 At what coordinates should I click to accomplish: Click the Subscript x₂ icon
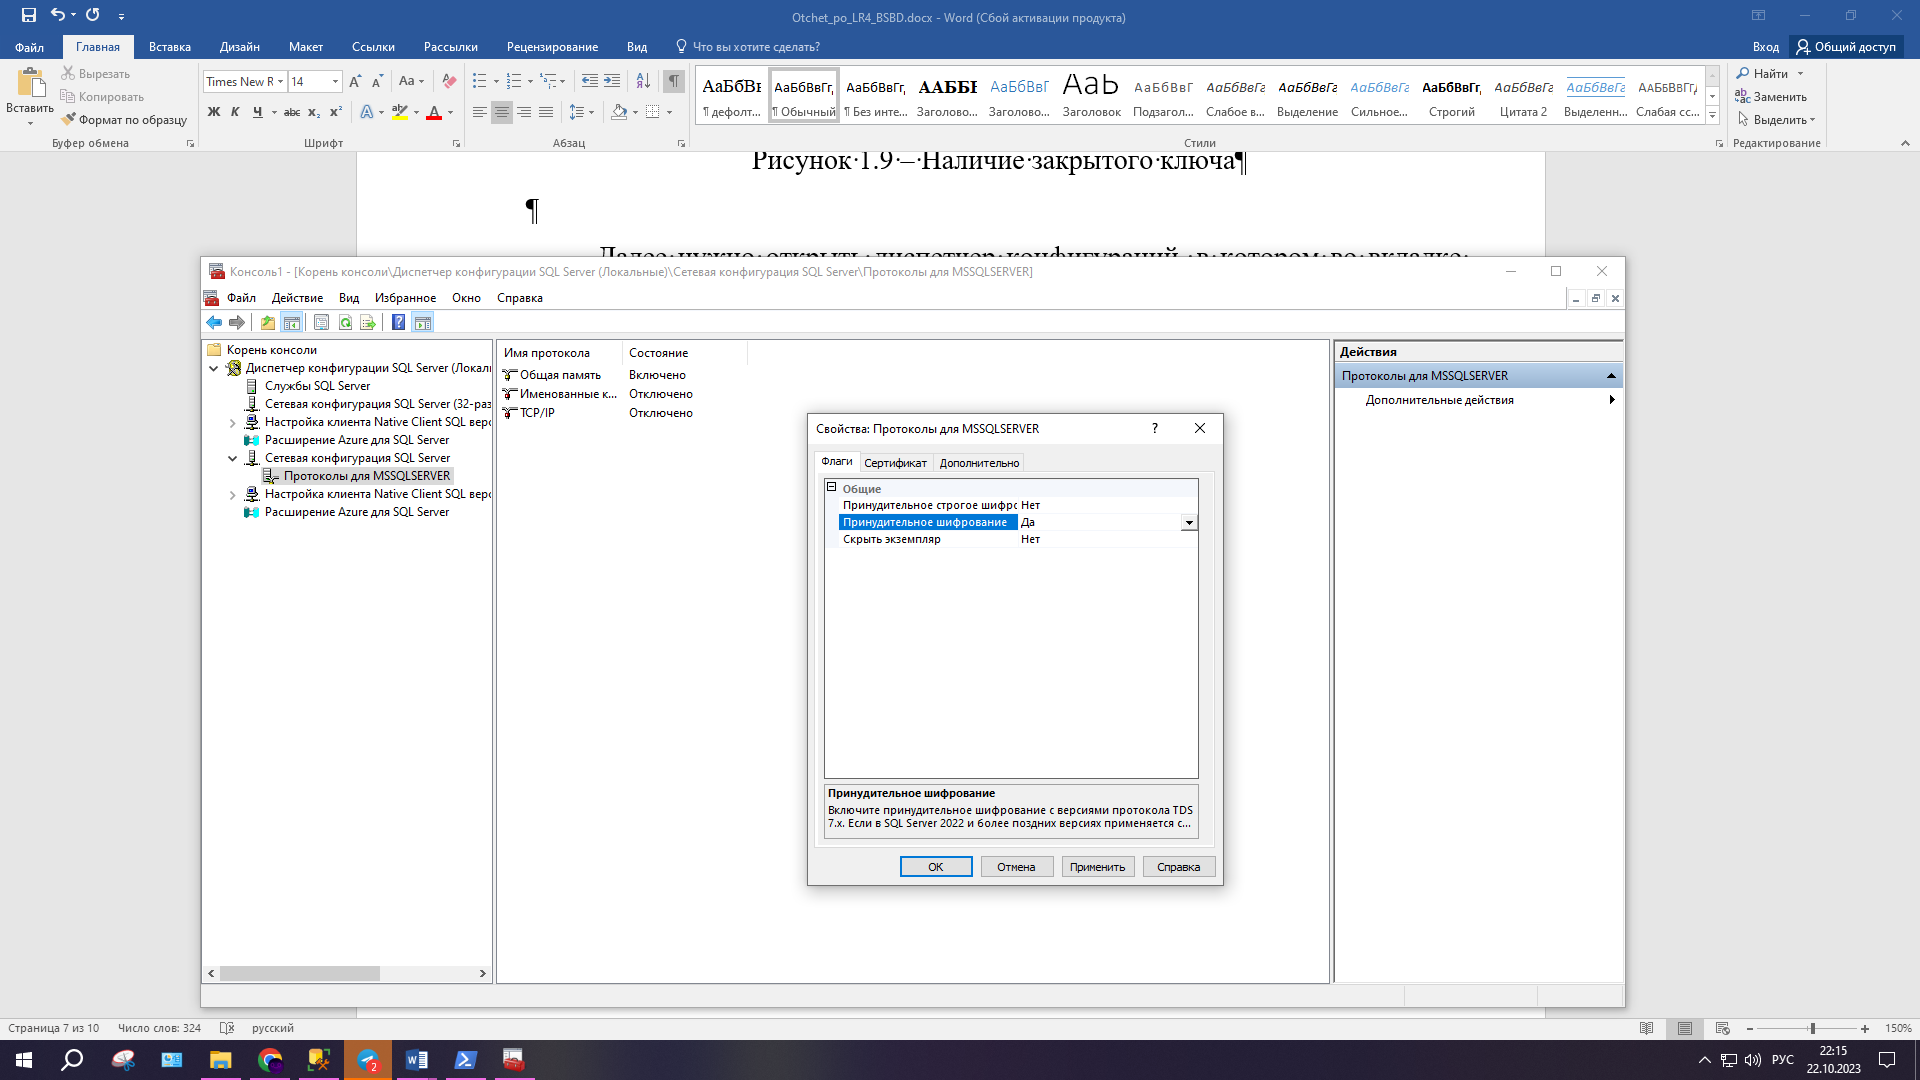(x=314, y=112)
